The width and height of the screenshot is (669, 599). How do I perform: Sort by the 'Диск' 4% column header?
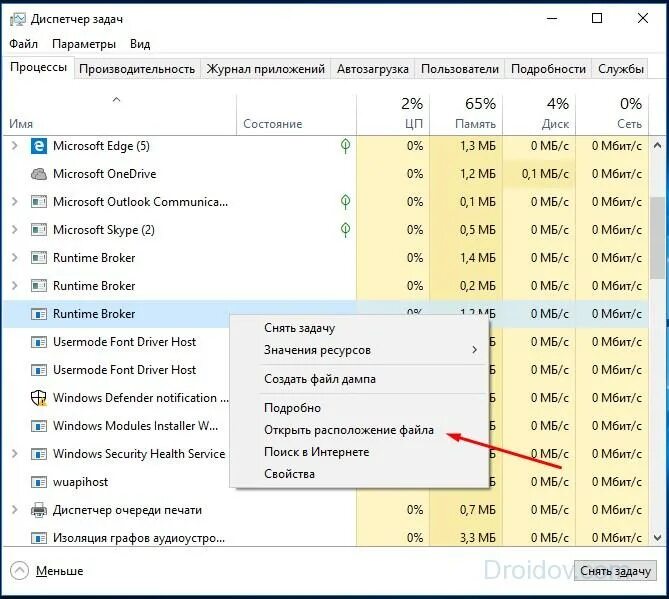(539, 113)
